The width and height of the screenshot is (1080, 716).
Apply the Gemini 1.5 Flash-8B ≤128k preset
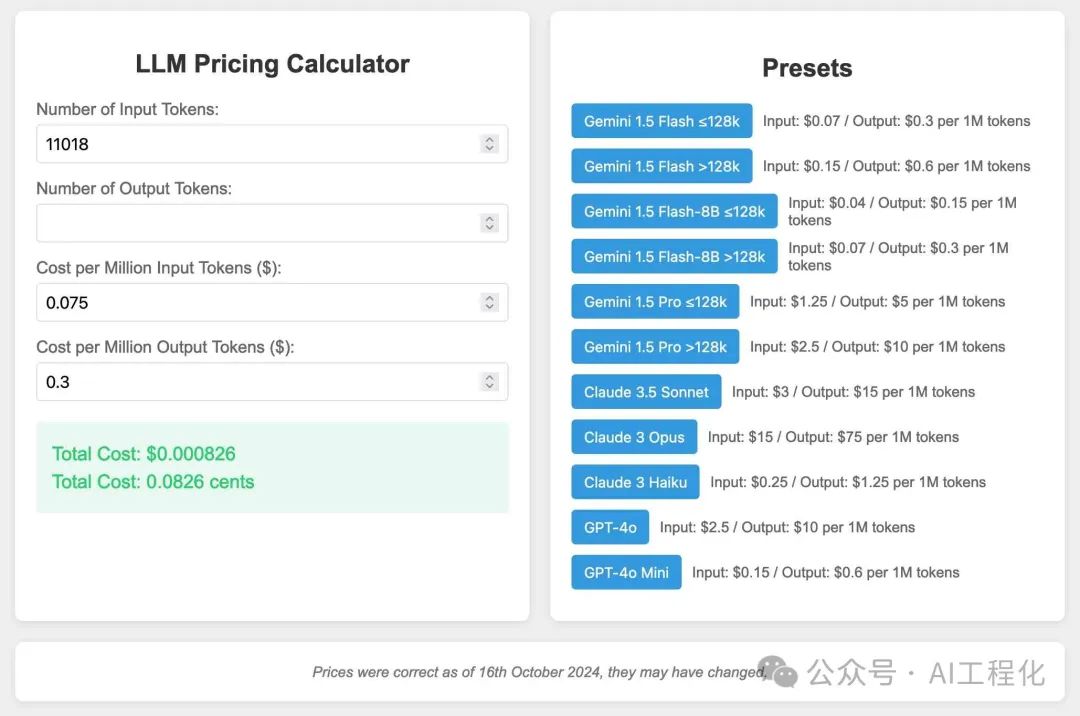(x=674, y=211)
